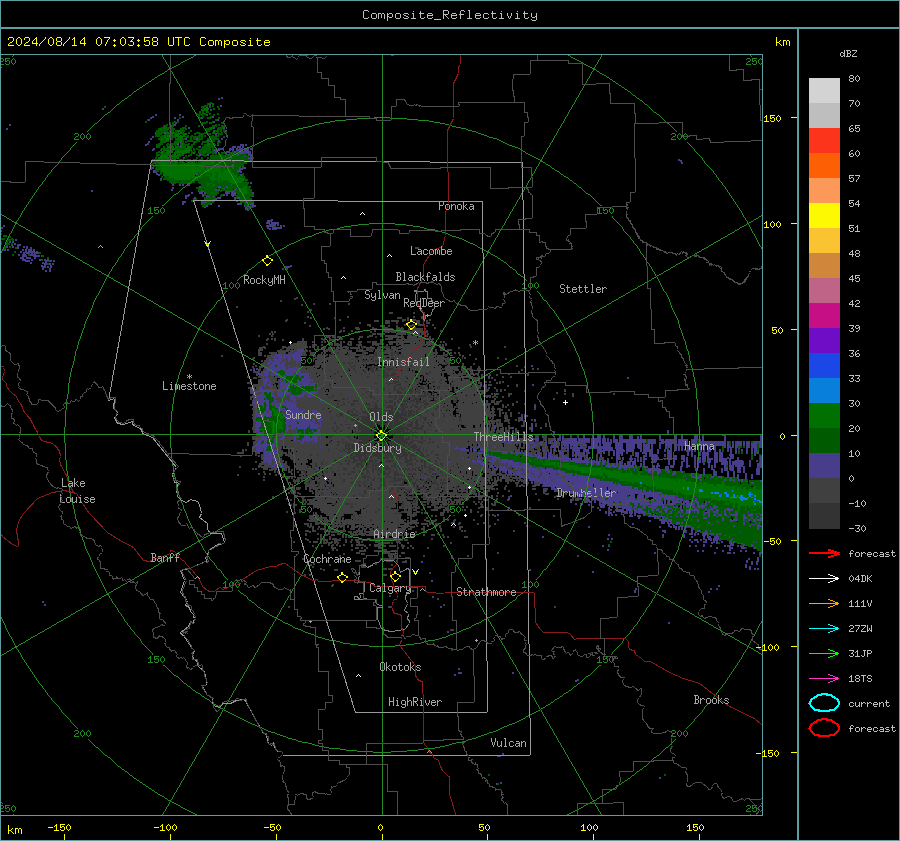Viewport: 900px width, 841px height.
Task: Click the HighRiver town label
Action: coord(415,702)
